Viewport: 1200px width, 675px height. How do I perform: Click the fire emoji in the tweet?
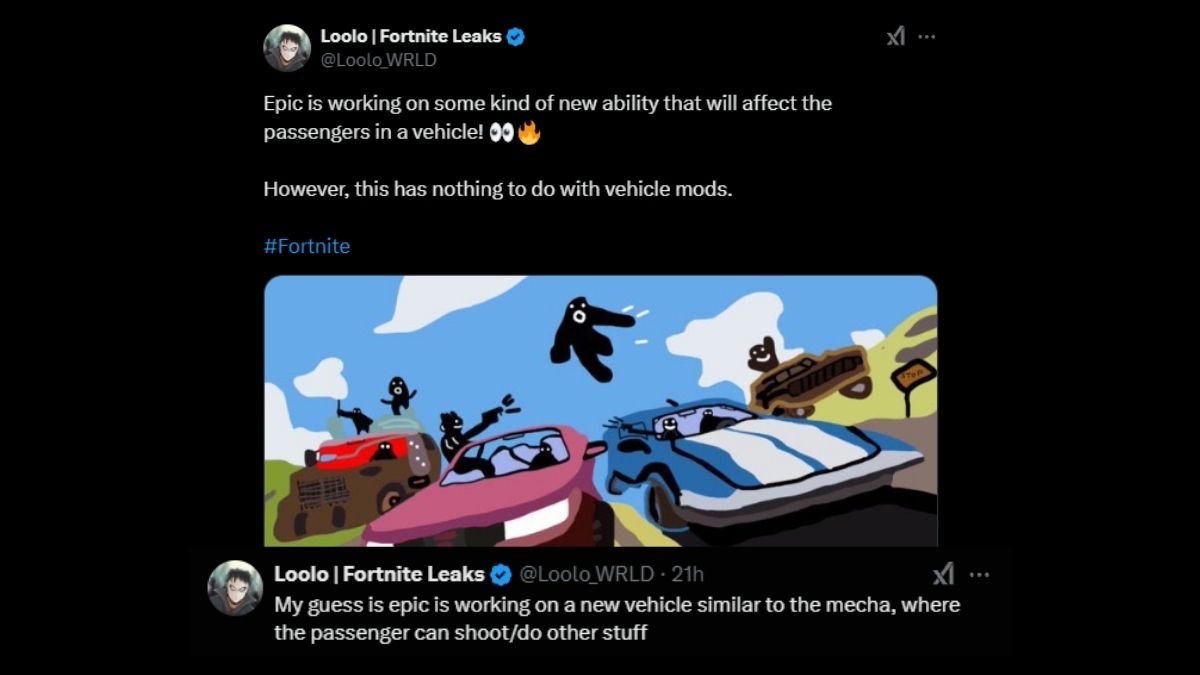pyautogui.click(x=529, y=133)
